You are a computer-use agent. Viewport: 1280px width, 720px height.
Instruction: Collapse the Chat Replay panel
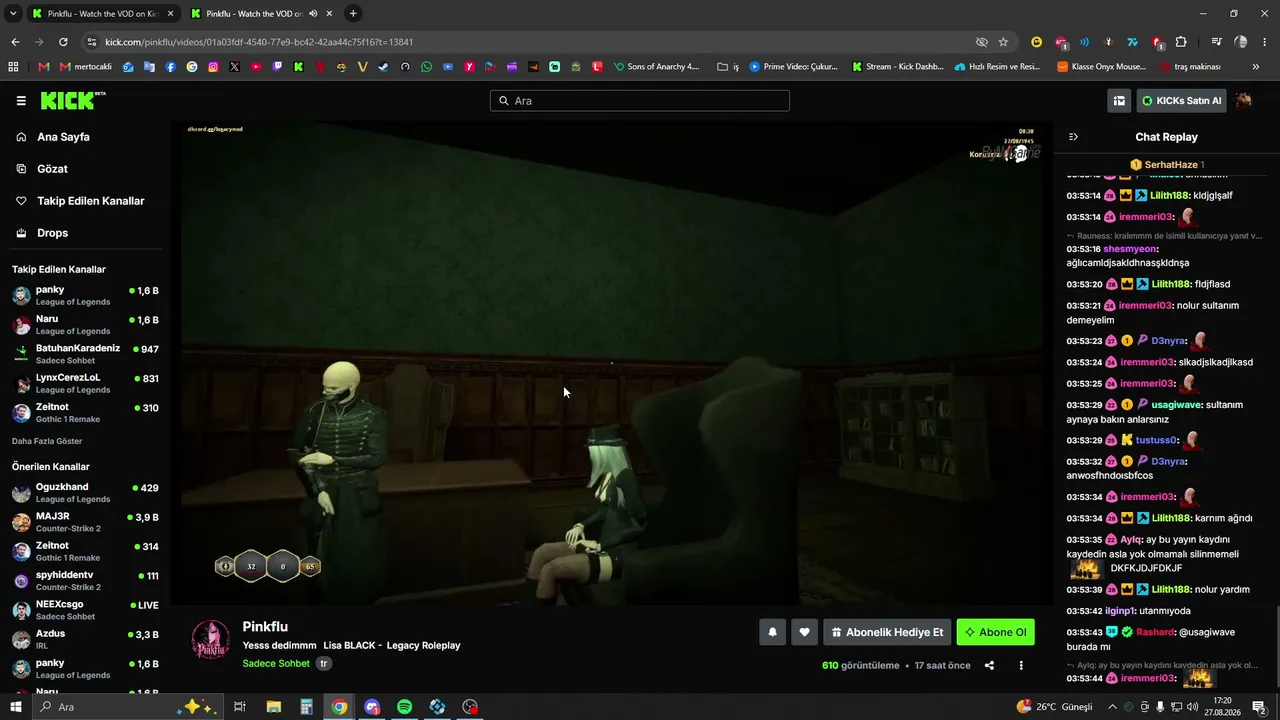pyautogui.click(x=1073, y=137)
